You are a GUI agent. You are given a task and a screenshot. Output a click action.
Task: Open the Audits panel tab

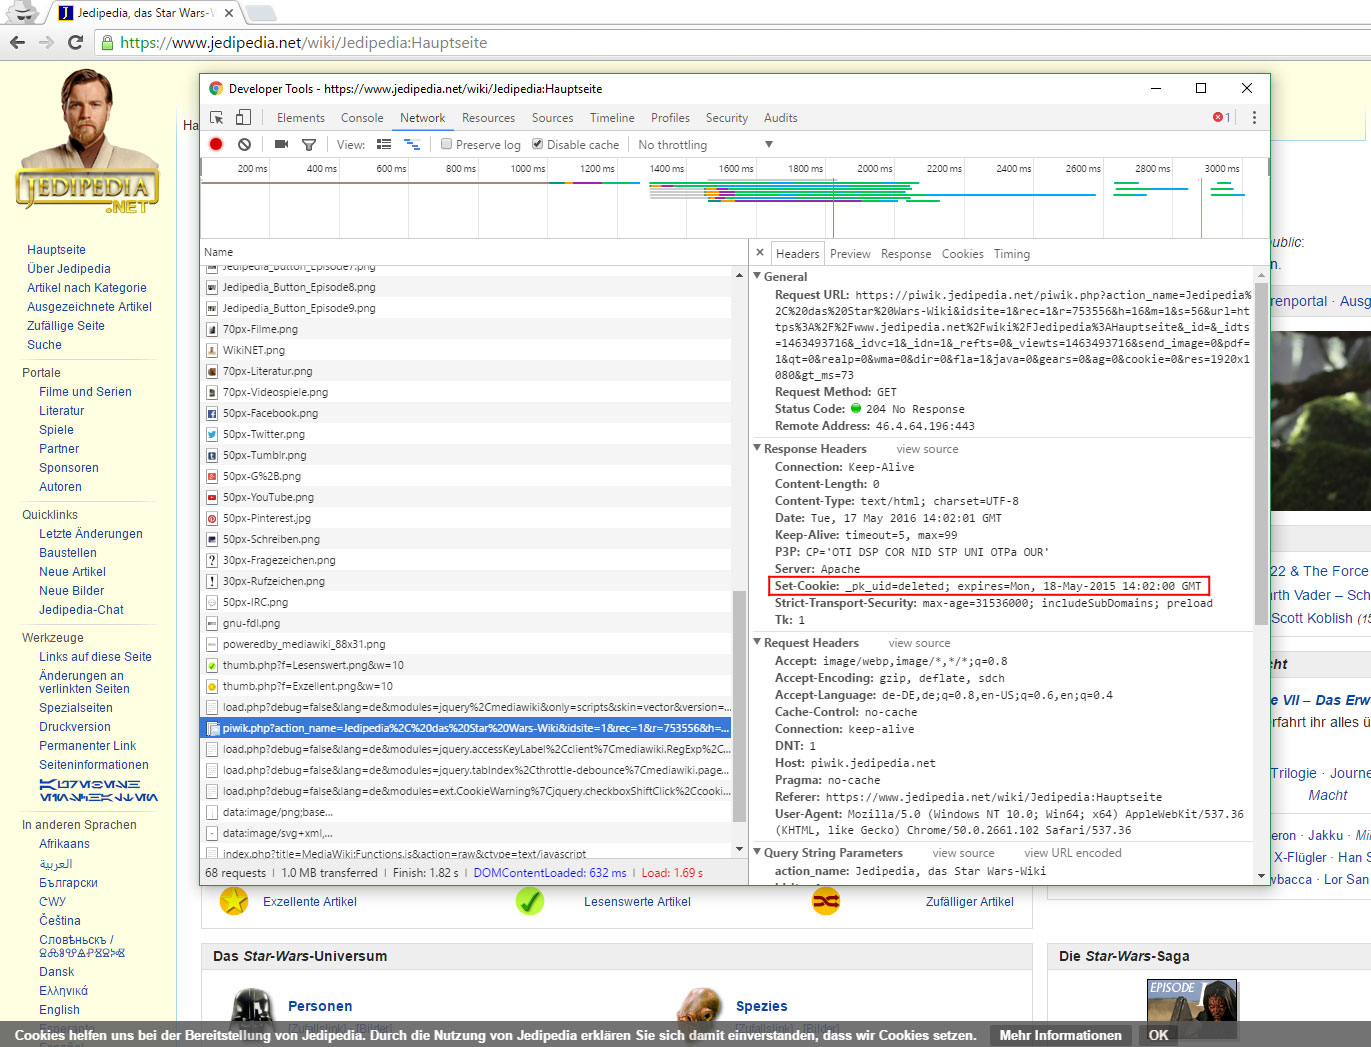[781, 117]
